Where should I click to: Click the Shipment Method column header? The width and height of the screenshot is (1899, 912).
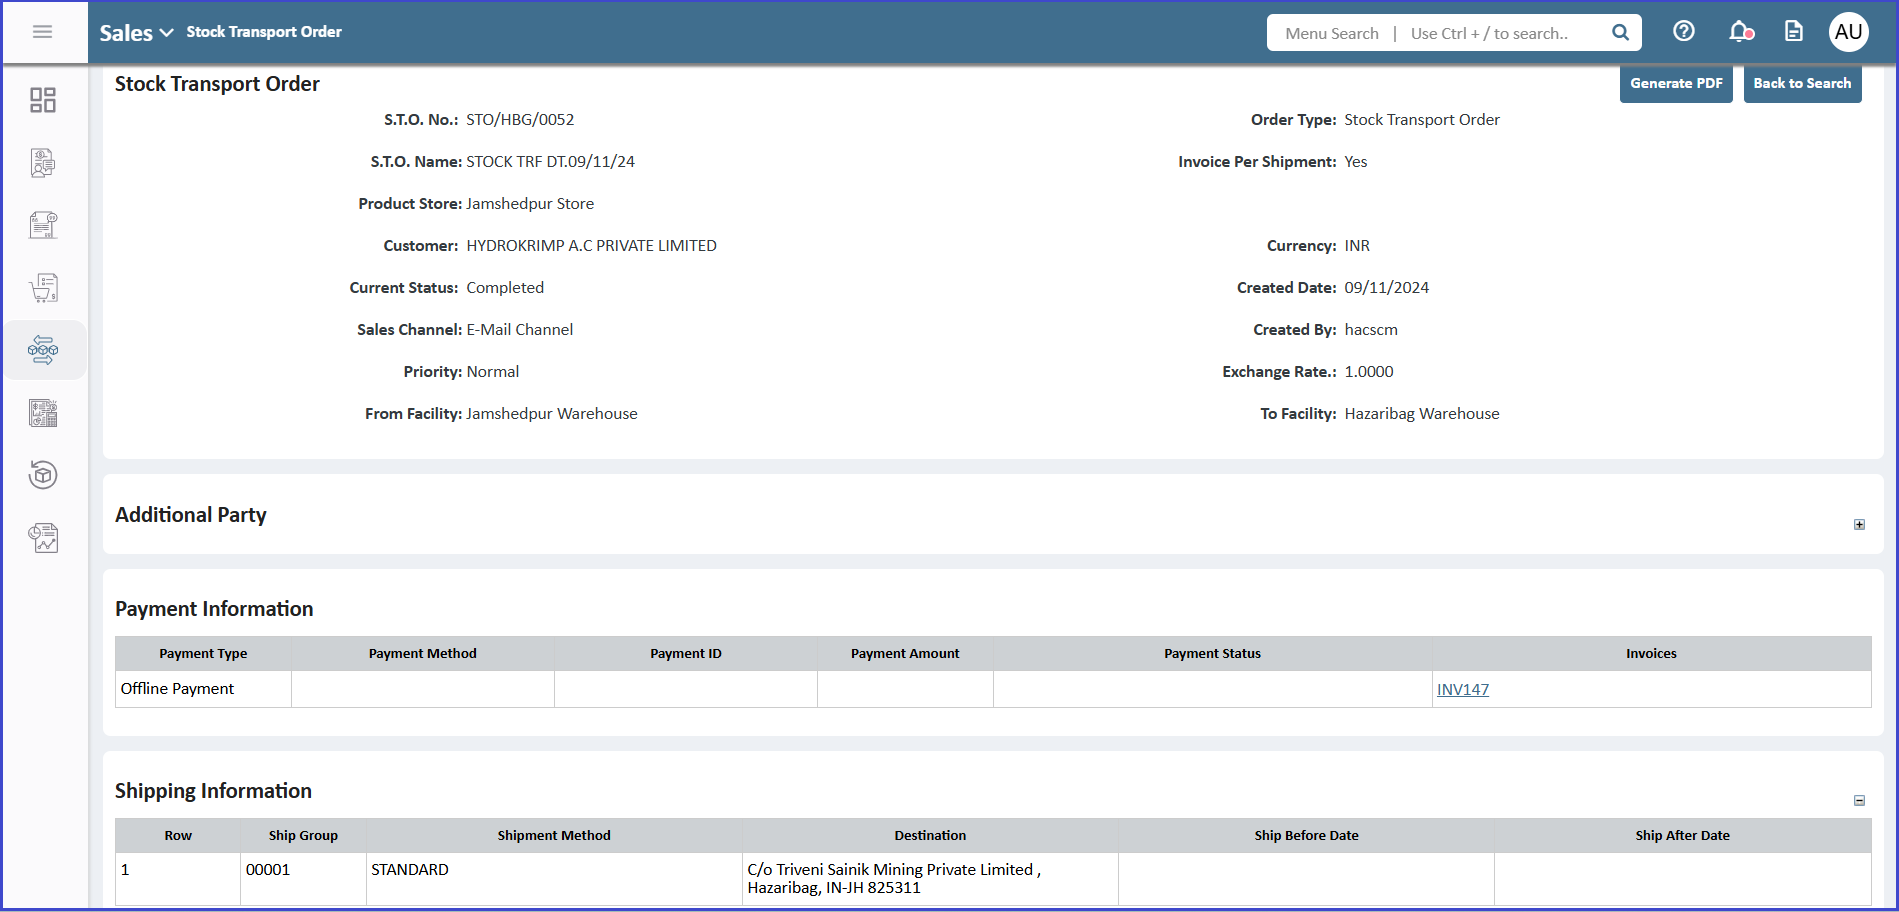(554, 836)
